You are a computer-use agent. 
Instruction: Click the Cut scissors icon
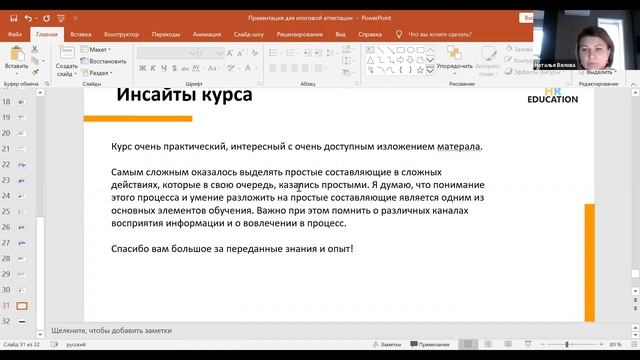point(35,49)
